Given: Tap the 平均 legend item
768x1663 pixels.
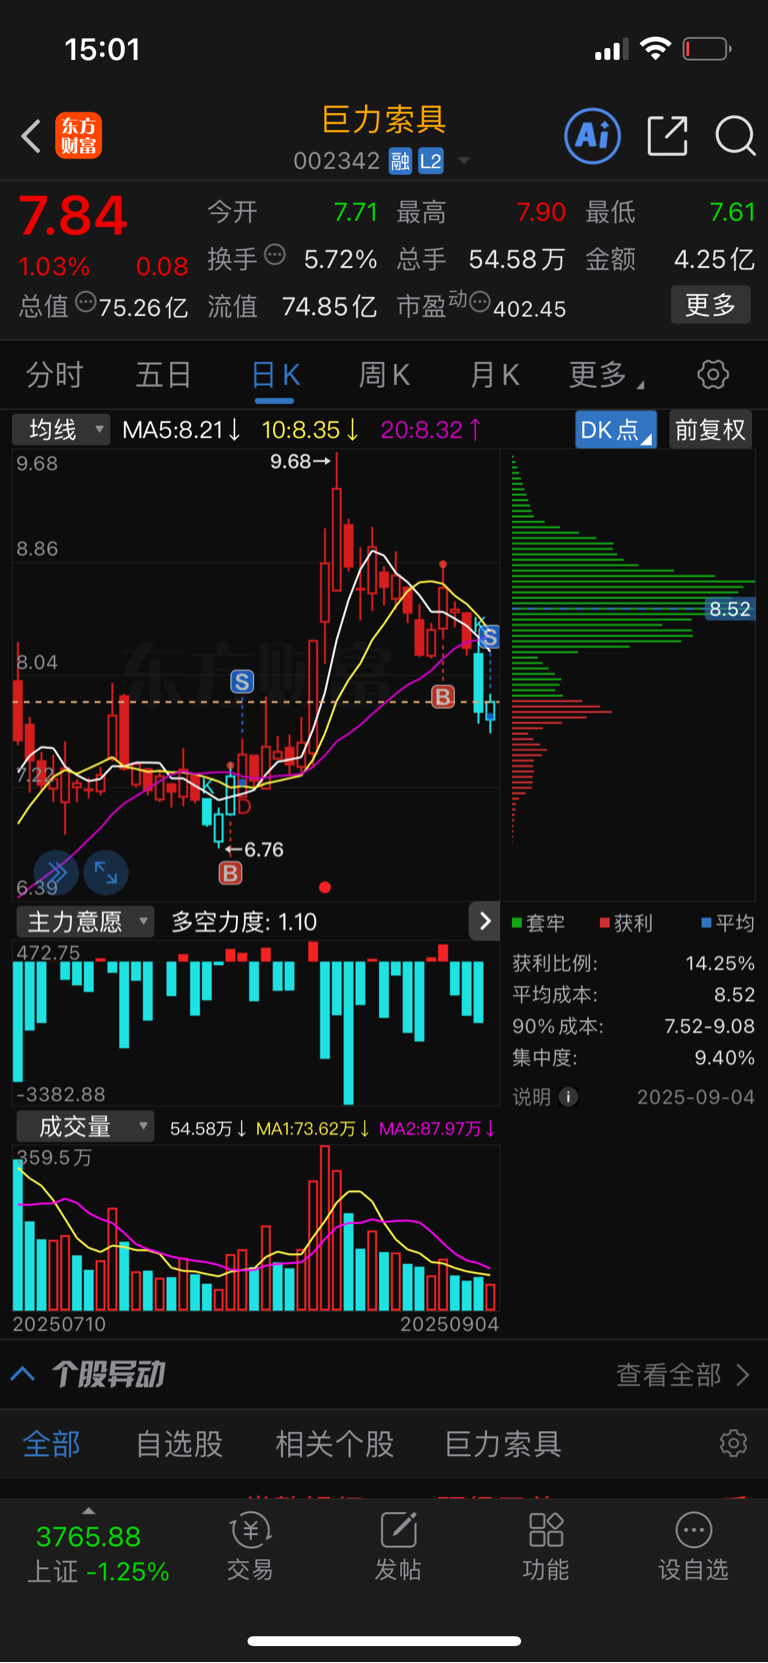Looking at the screenshot, I should pyautogui.click(x=728, y=923).
